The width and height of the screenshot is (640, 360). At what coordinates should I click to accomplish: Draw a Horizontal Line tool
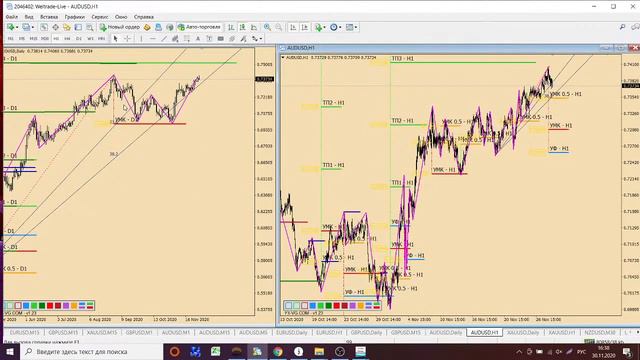(x=153, y=38)
